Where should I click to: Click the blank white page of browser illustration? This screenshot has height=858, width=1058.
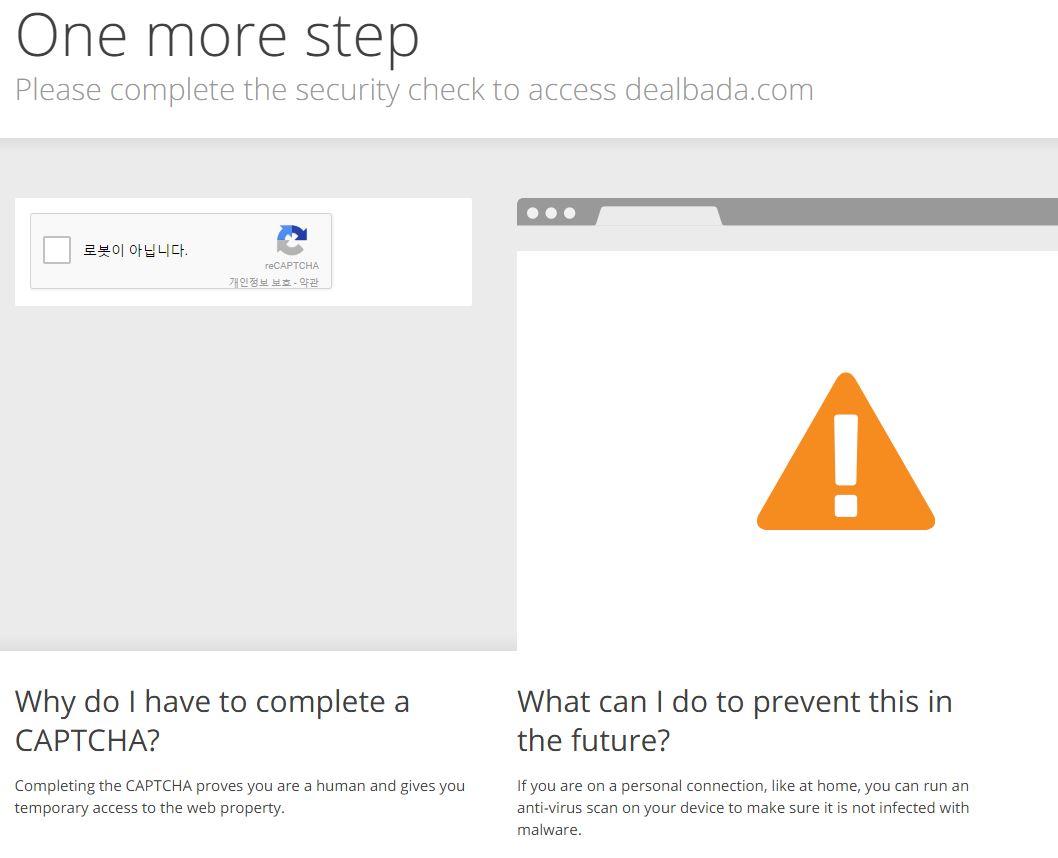tap(787, 451)
